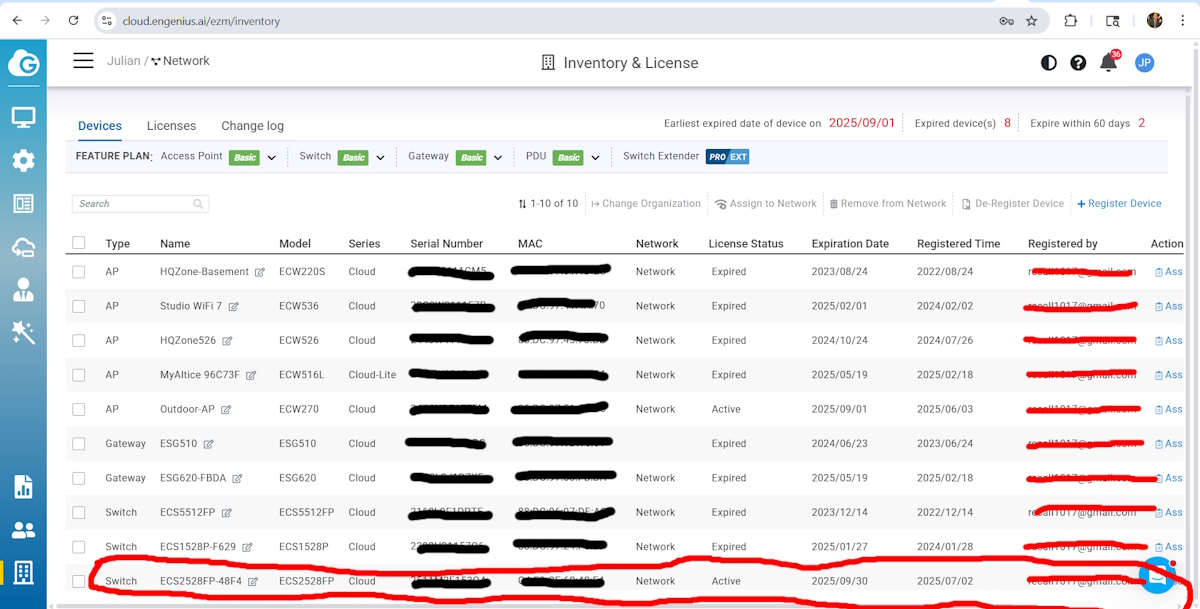This screenshot has height=609, width=1200.
Task: Select the HQZone526 row checkbox
Action: tap(79, 340)
